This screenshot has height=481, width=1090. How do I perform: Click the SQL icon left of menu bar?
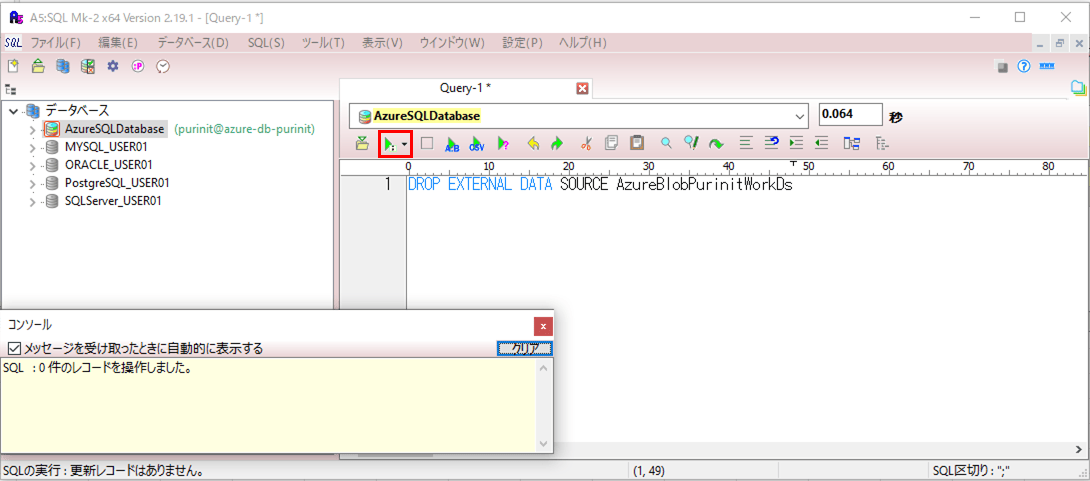tap(13, 42)
